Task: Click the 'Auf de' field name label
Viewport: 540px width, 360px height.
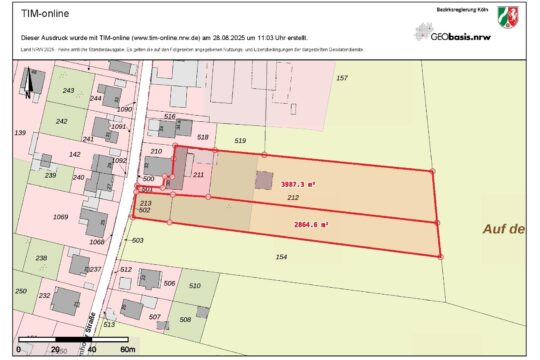Action: click(503, 229)
